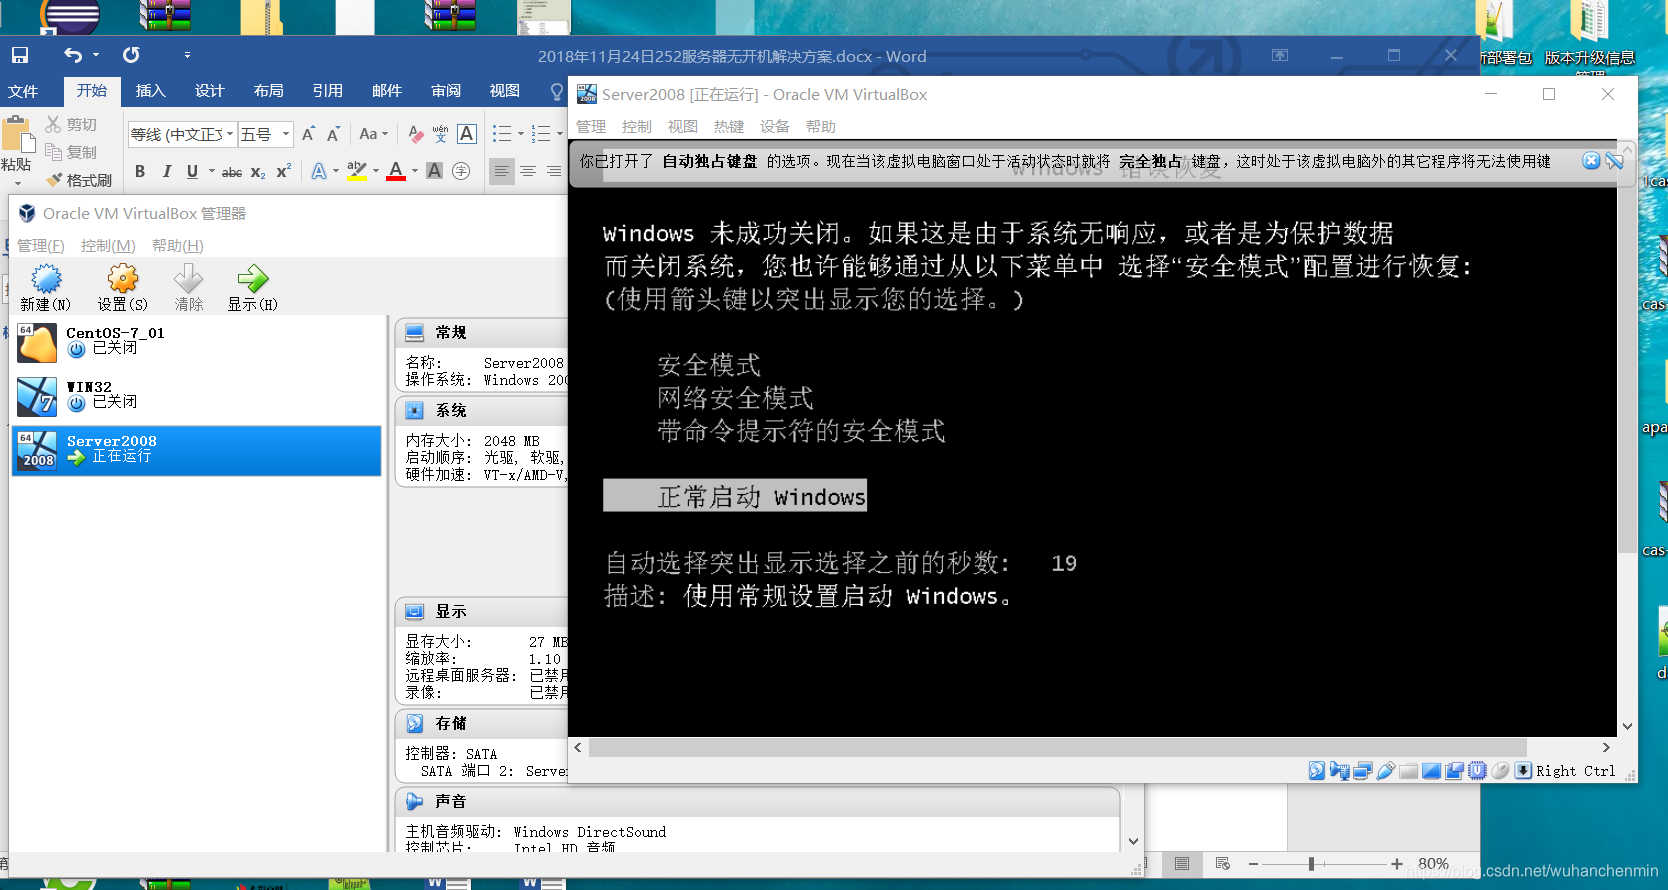The image size is (1668, 890).
Task: Click the audio indicator icon in VM status bar
Action: 1340,770
